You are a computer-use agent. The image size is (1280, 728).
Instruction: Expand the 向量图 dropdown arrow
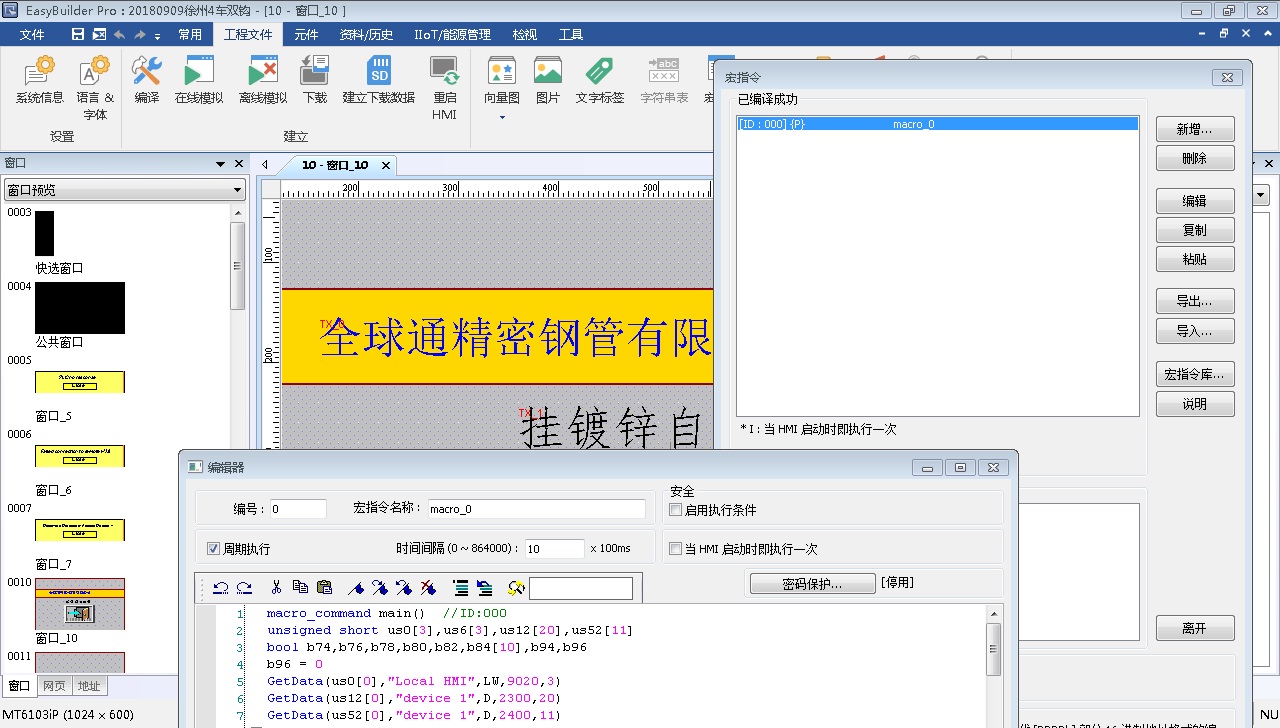click(x=502, y=117)
